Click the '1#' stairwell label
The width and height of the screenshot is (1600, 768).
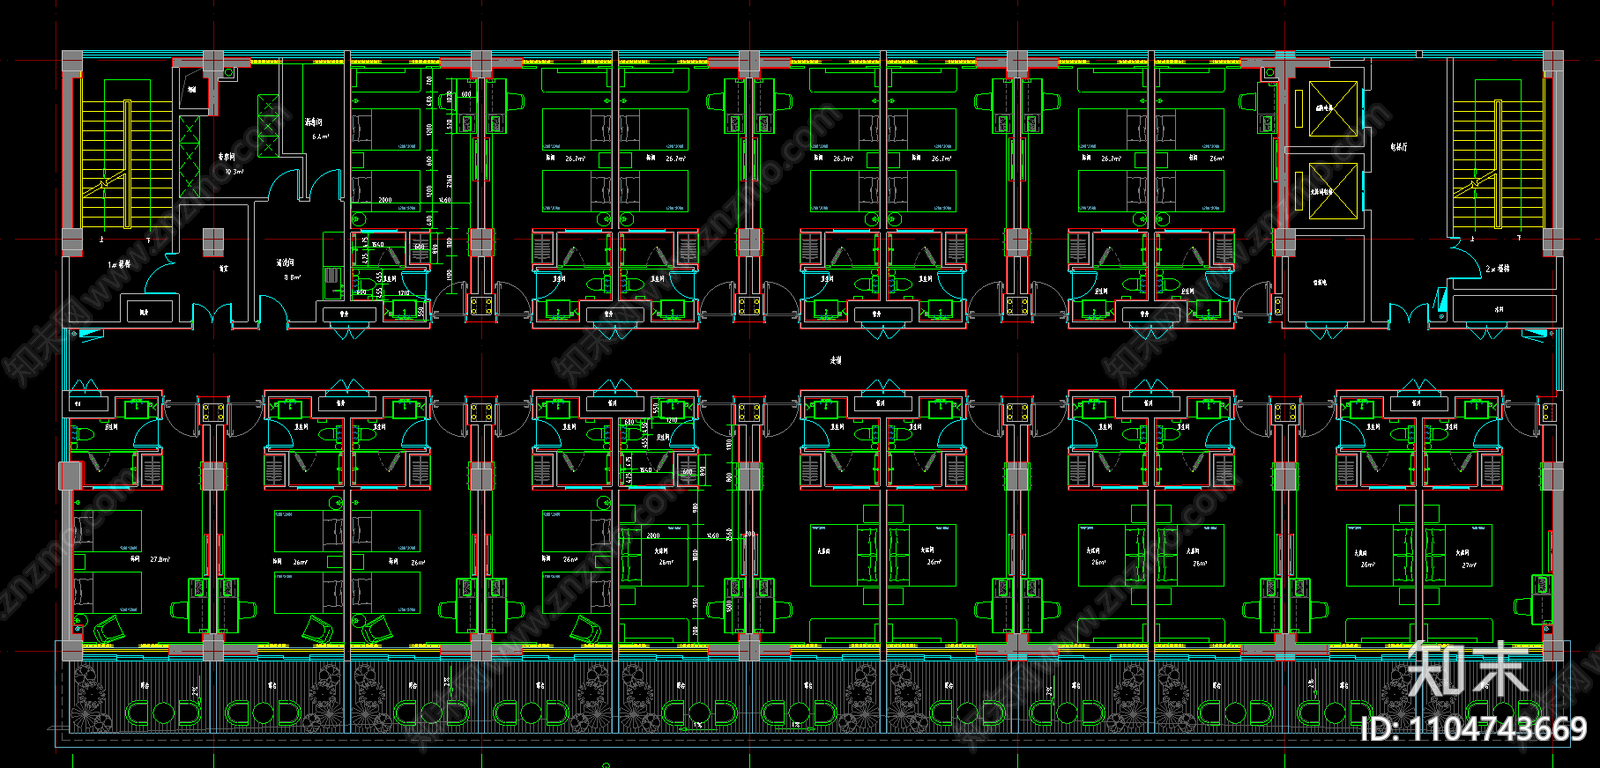pos(119,265)
